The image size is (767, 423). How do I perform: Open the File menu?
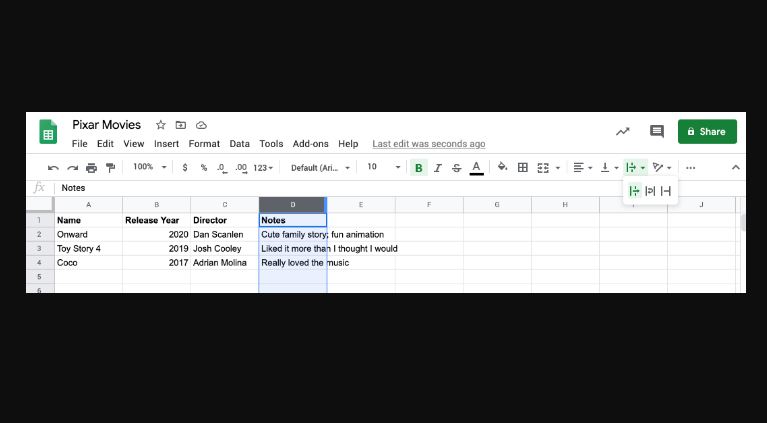79,144
